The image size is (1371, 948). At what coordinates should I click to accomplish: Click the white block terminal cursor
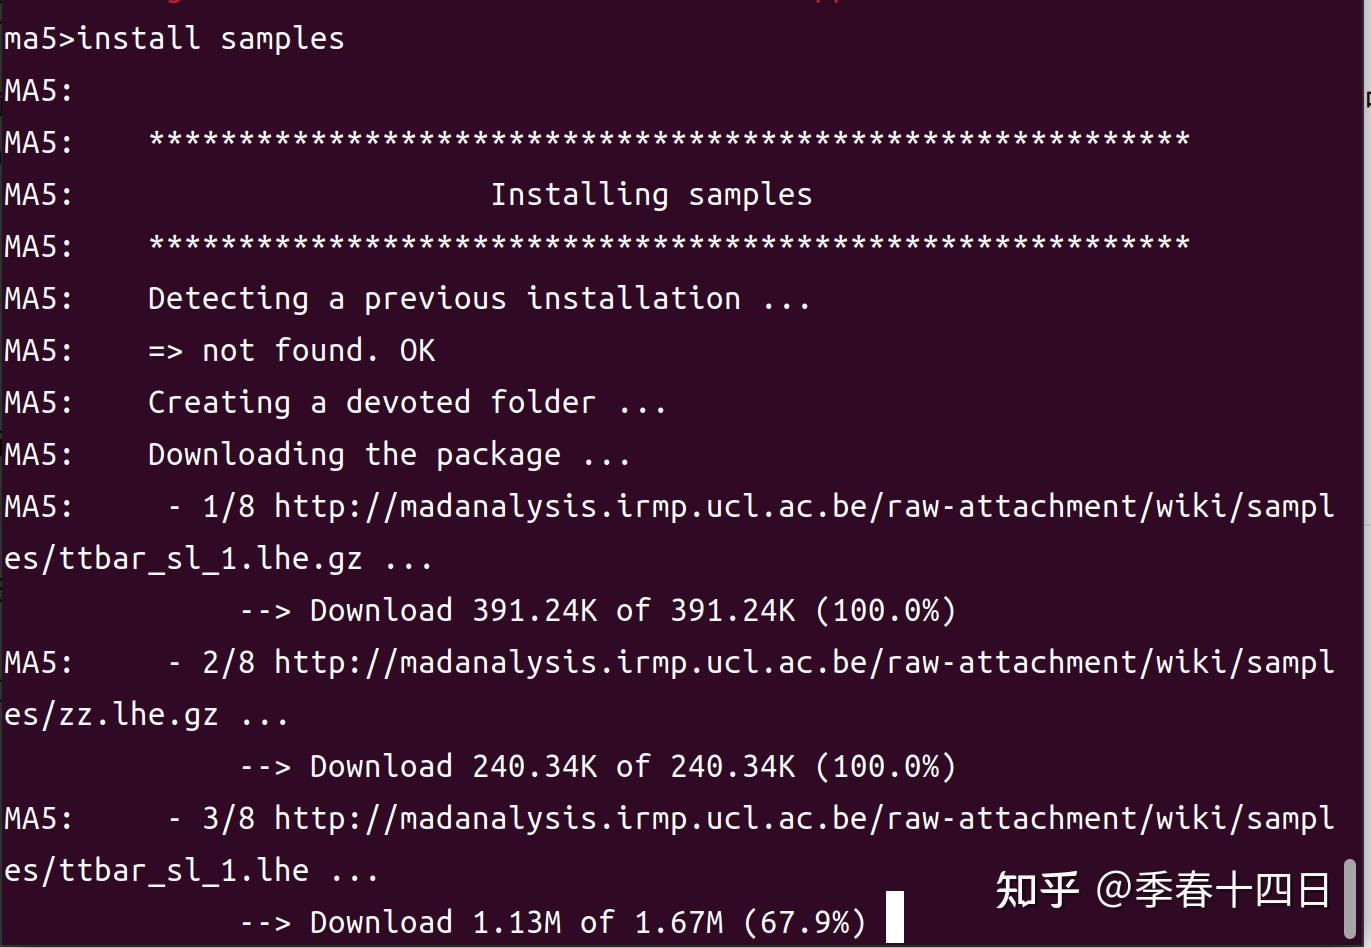click(894, 917)
